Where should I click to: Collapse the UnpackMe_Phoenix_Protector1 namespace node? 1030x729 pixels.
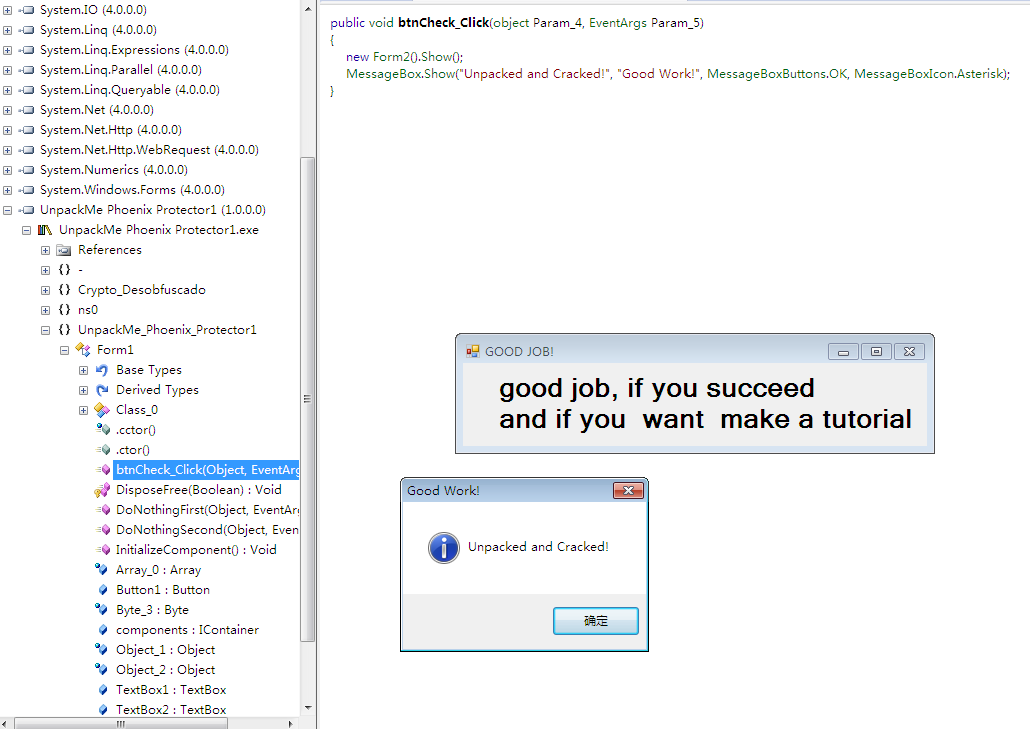pyautogui.click(x=46, y=330)
